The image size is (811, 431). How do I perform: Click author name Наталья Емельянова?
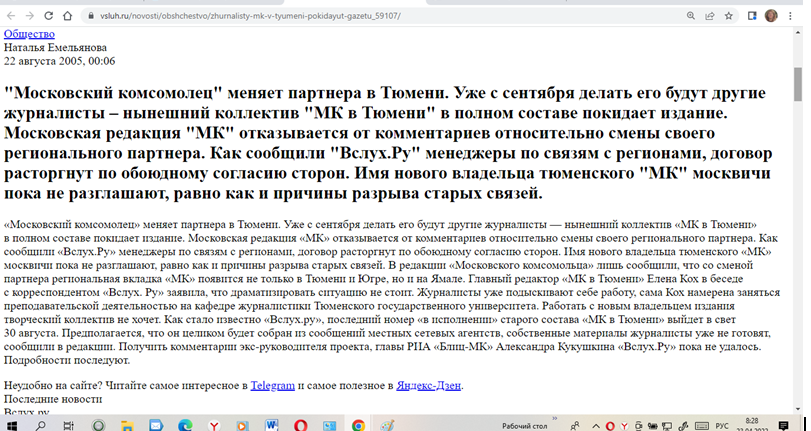tap(55, 48)
